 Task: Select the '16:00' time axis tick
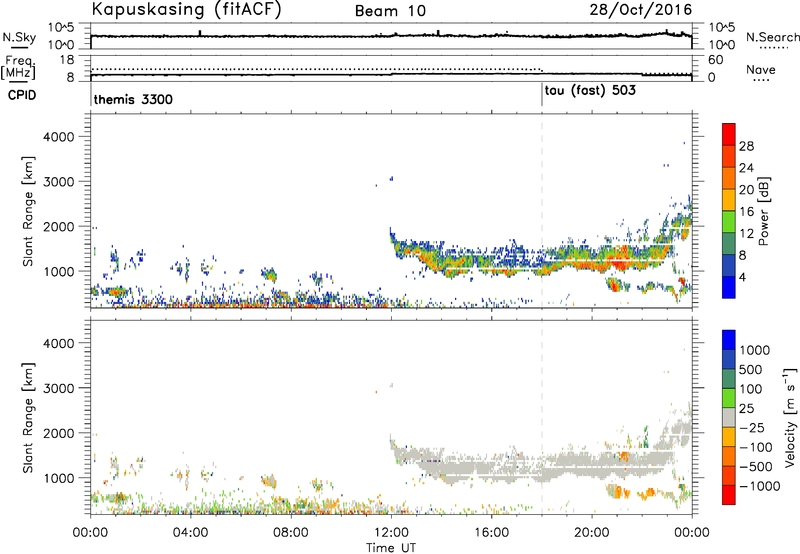click(x=491, y=533)
